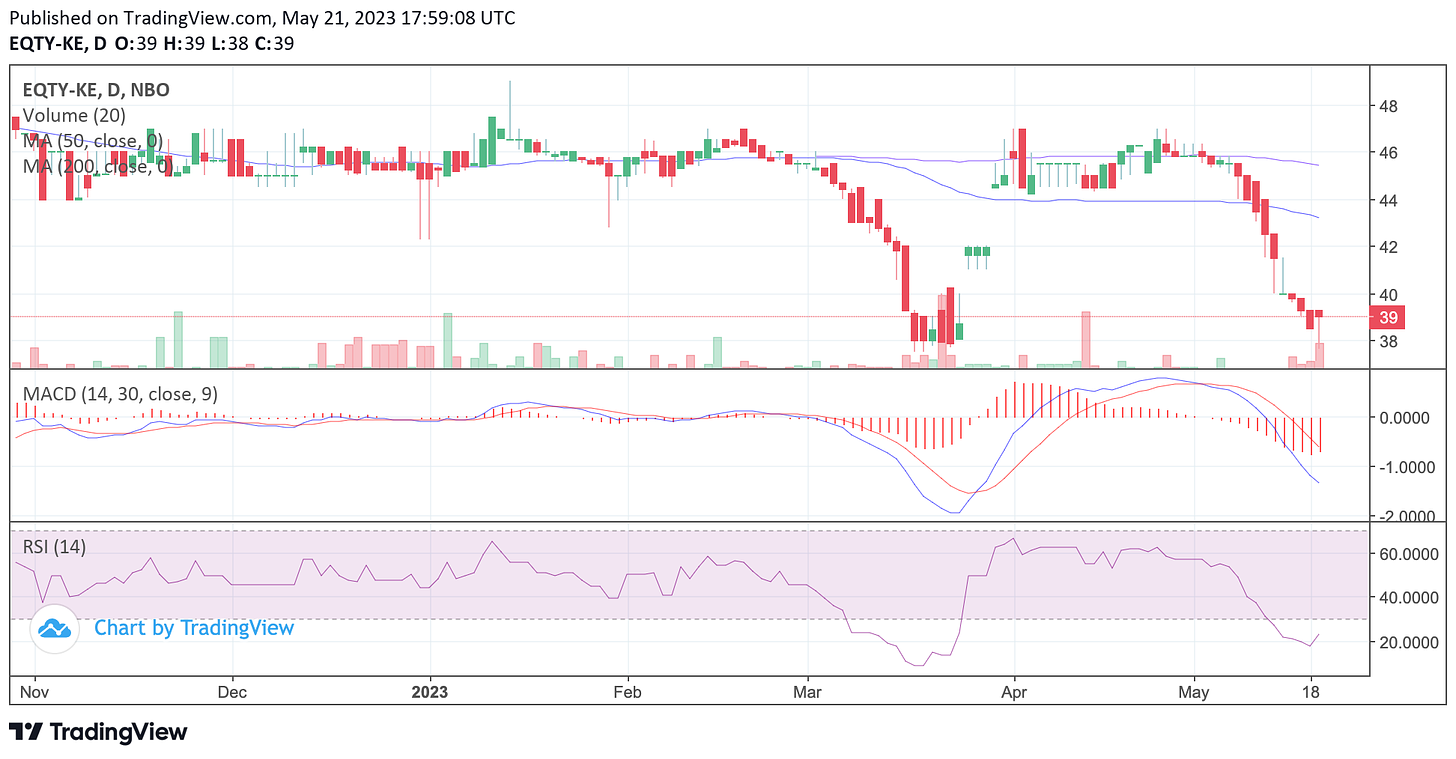Click the 42 price axis label
Viewport: 1456px width, 759px height.
tap(1389, 247)
